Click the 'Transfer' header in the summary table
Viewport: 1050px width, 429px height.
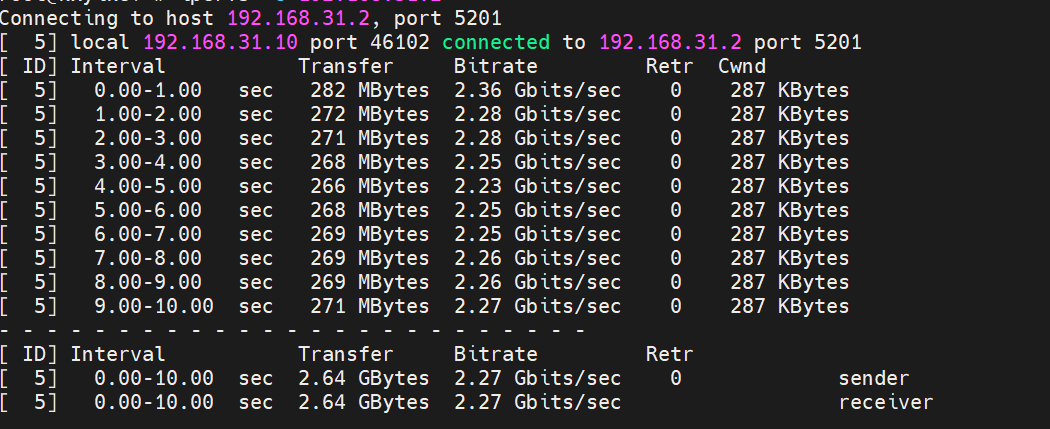click(x=346, y=355)
